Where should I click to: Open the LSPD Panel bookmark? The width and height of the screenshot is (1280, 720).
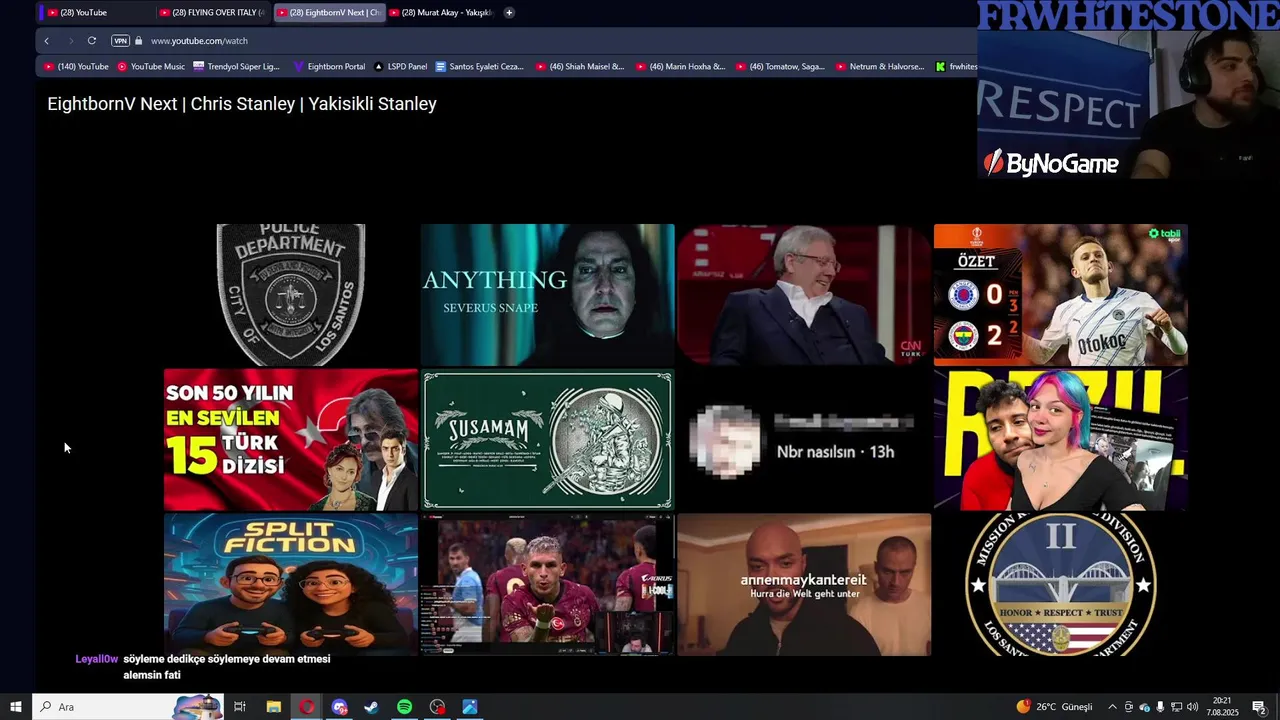(x=400, y=67)
